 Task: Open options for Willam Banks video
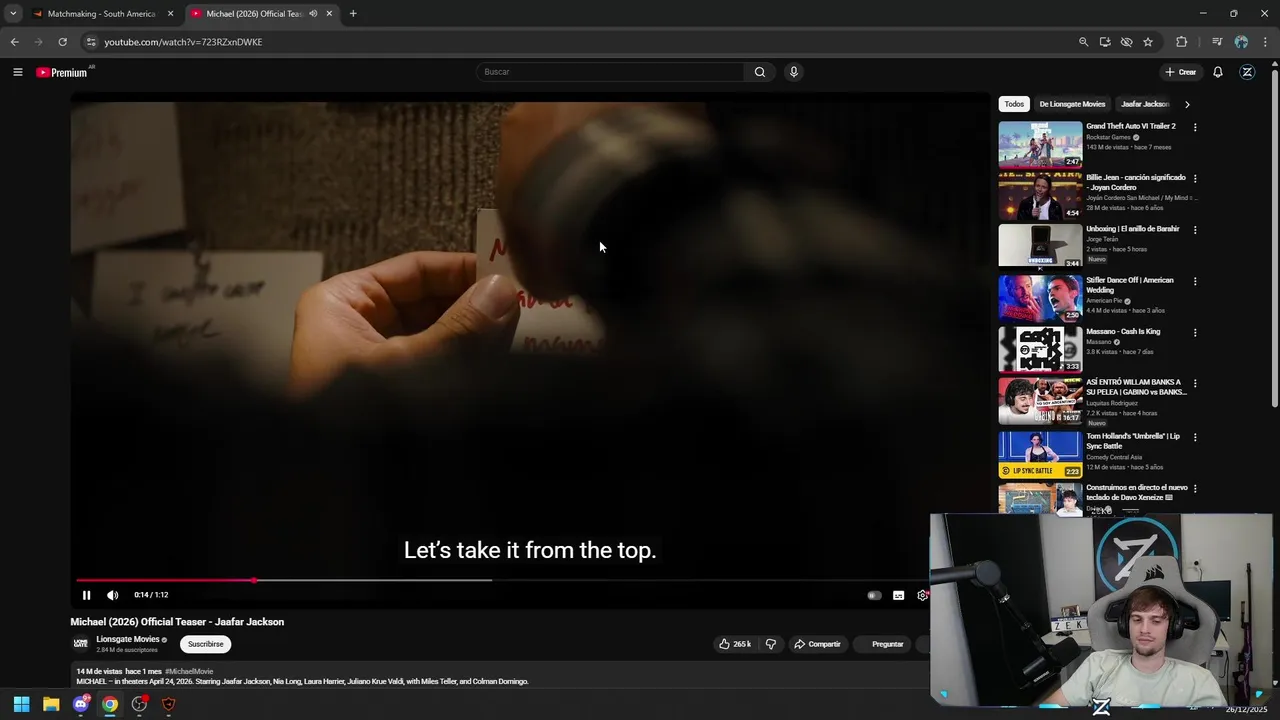1195,383
